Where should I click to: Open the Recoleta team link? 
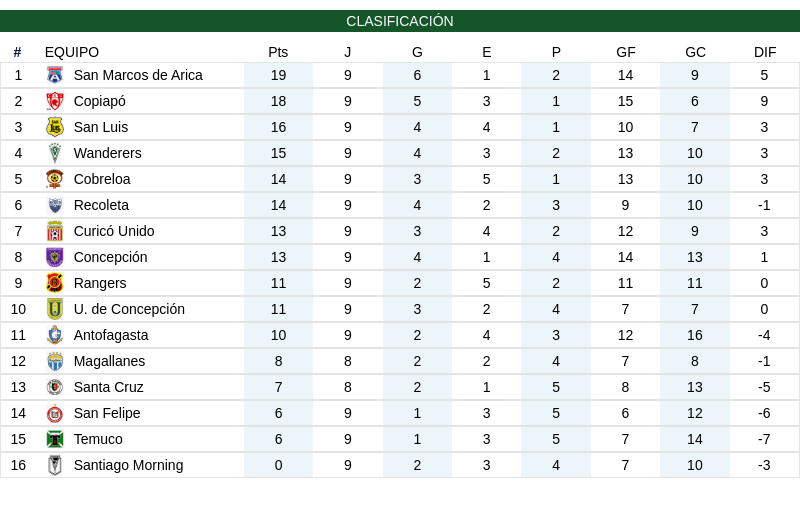101,205
